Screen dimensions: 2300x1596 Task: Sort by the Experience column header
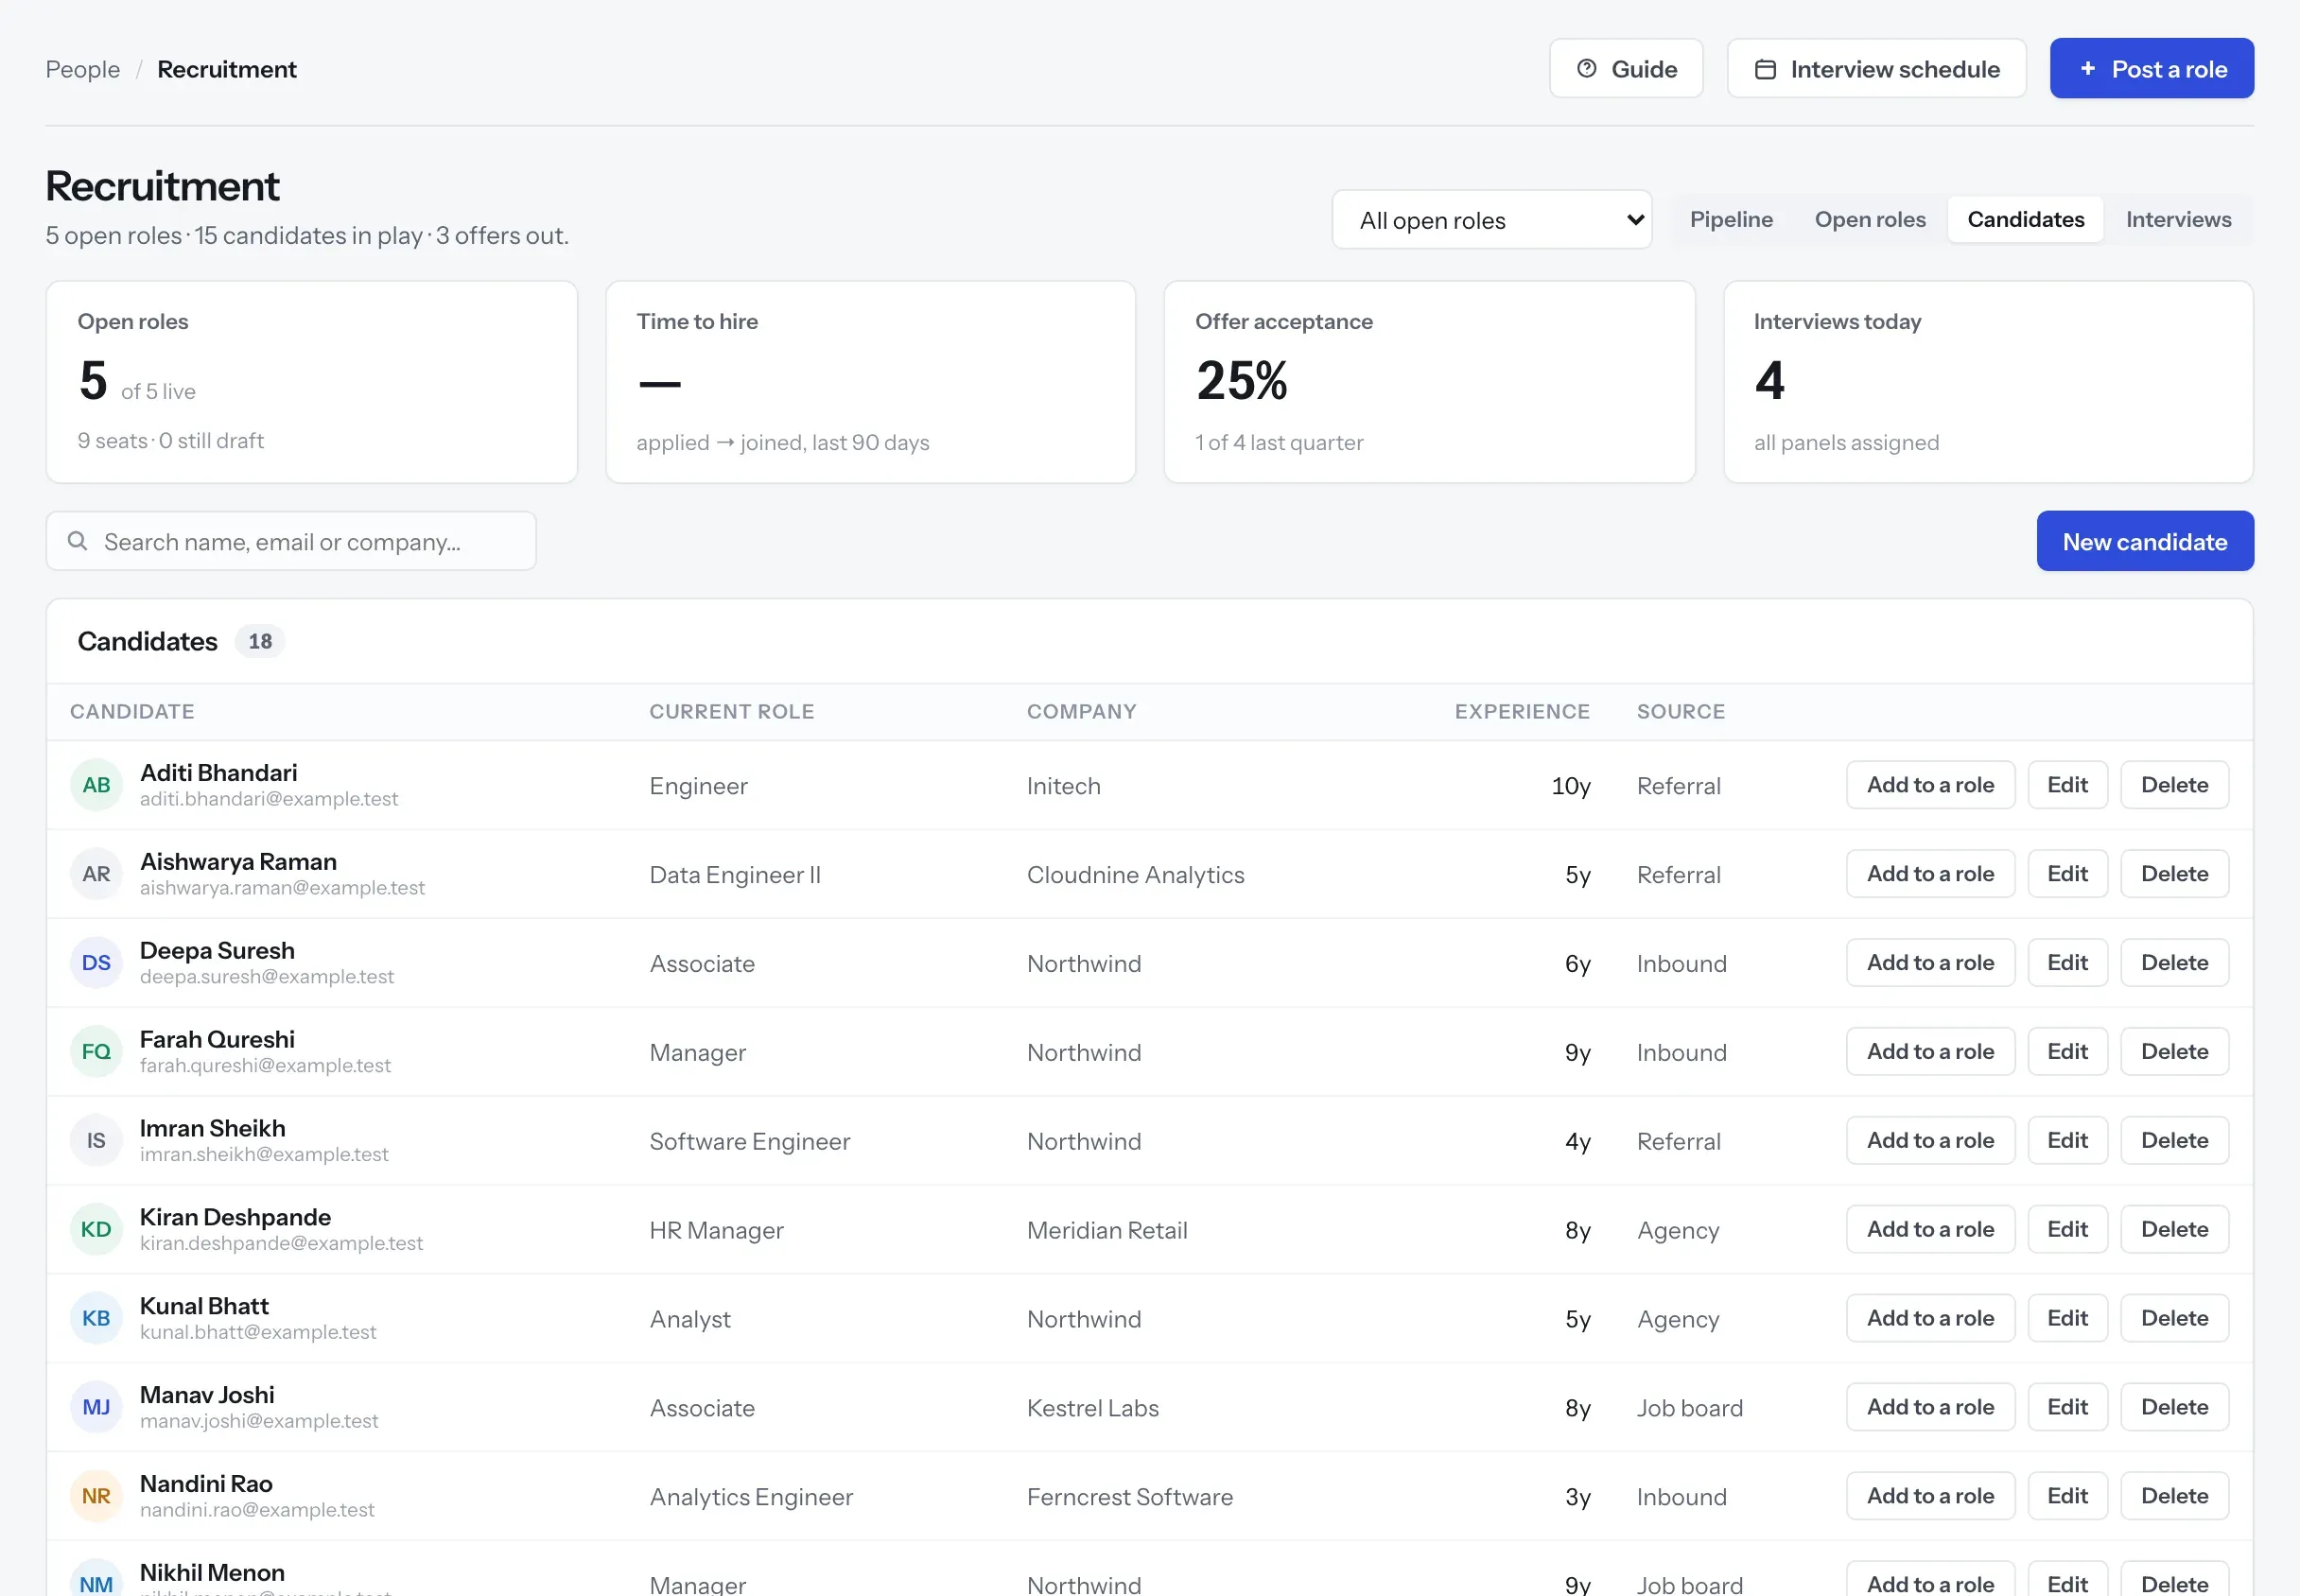(1522, 711)
